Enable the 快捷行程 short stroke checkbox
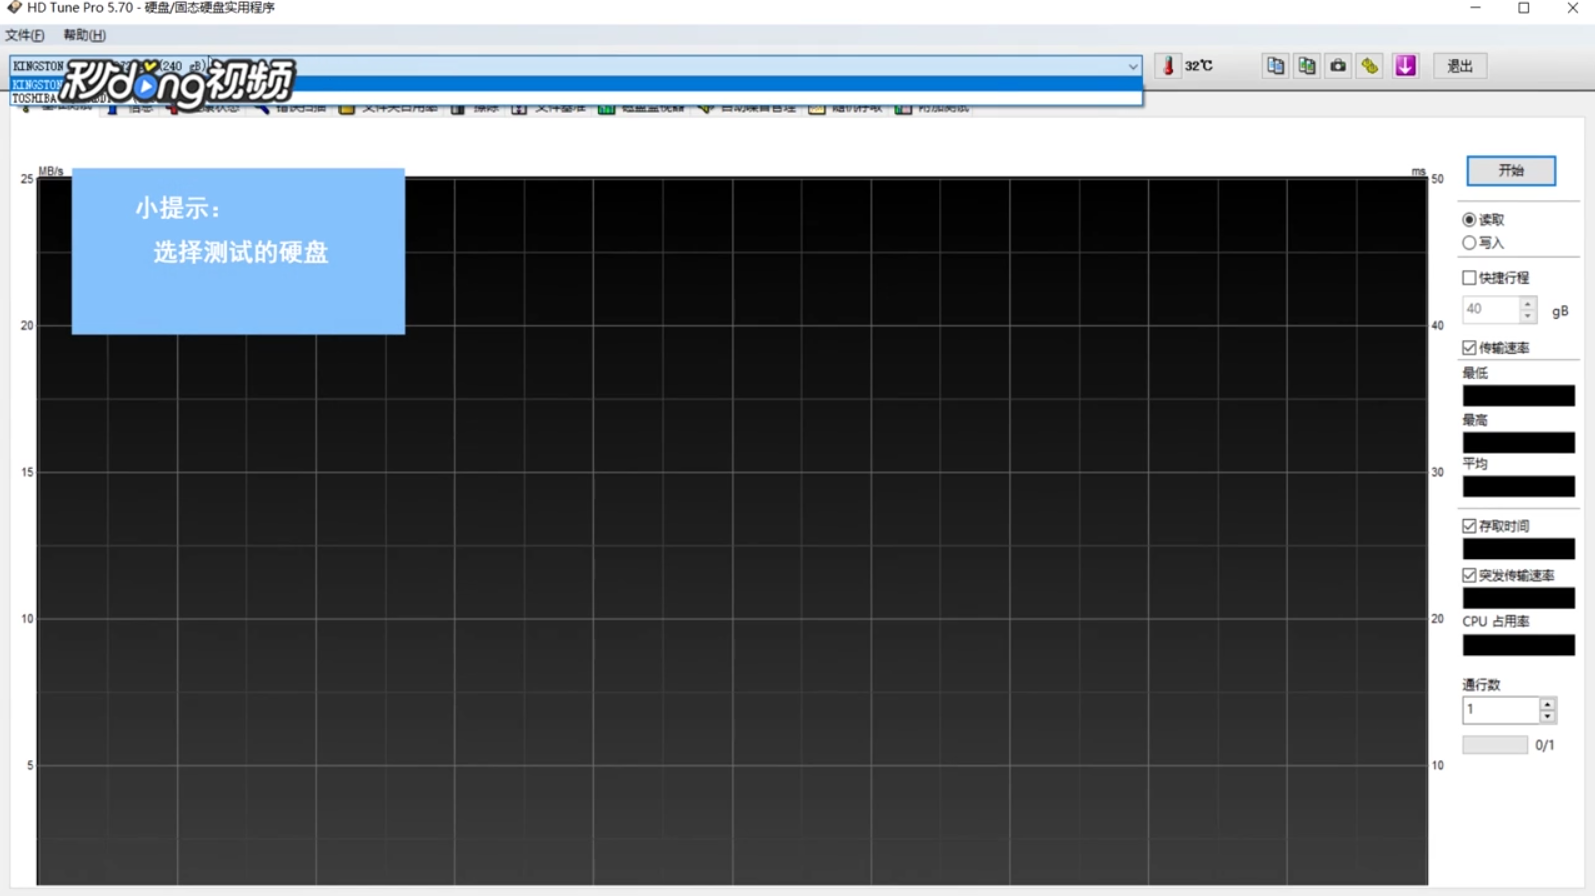Viewport: 1595px width, 896px height. 1469,278
